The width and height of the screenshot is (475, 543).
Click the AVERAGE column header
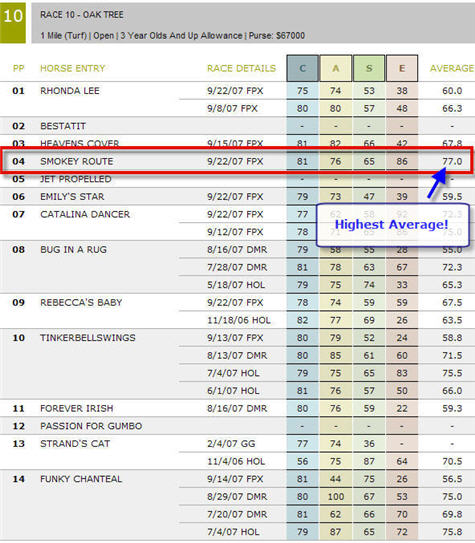click(x=451, y=68)
